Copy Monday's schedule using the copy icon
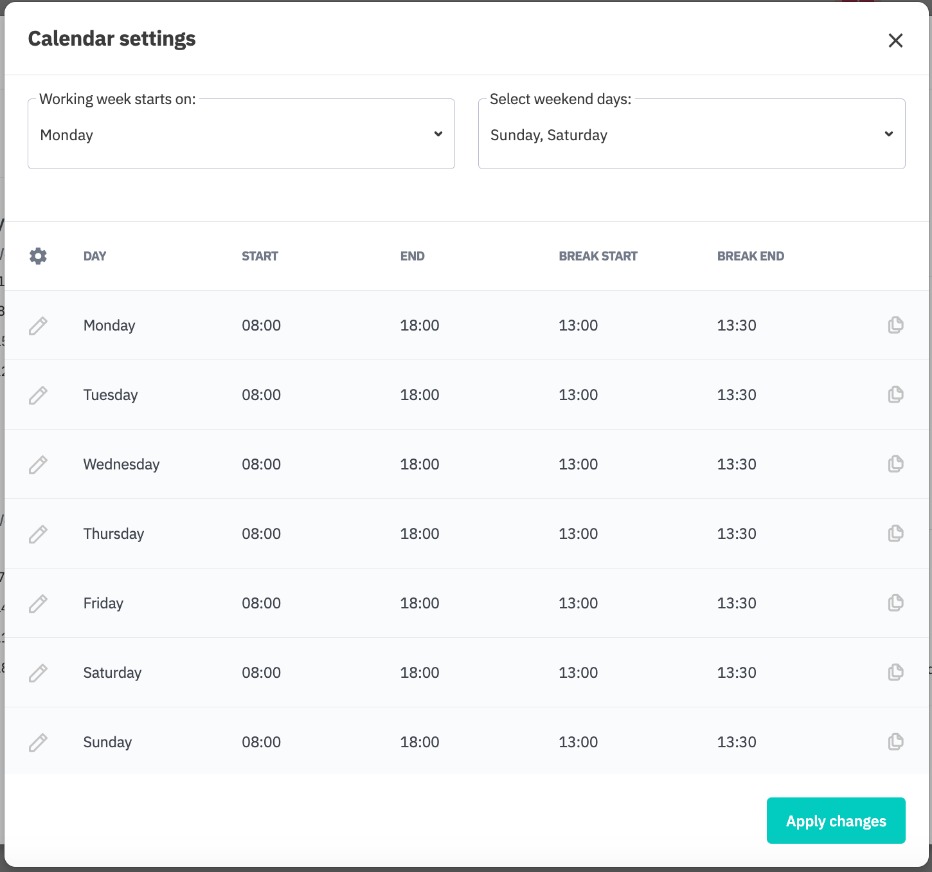Viewport: 932px width, 872px height. tap(896, 325)
